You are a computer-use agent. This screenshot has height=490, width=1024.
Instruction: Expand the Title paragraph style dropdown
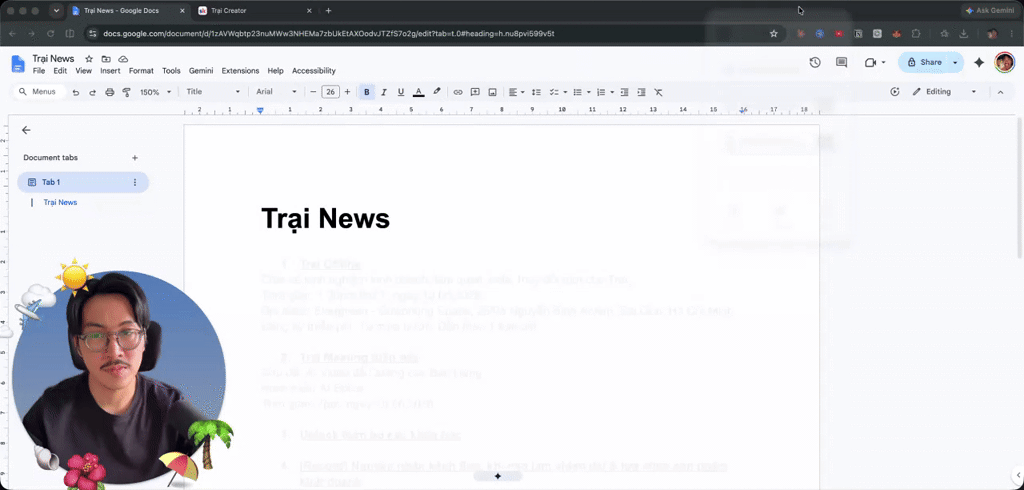[x=213, y=92]
